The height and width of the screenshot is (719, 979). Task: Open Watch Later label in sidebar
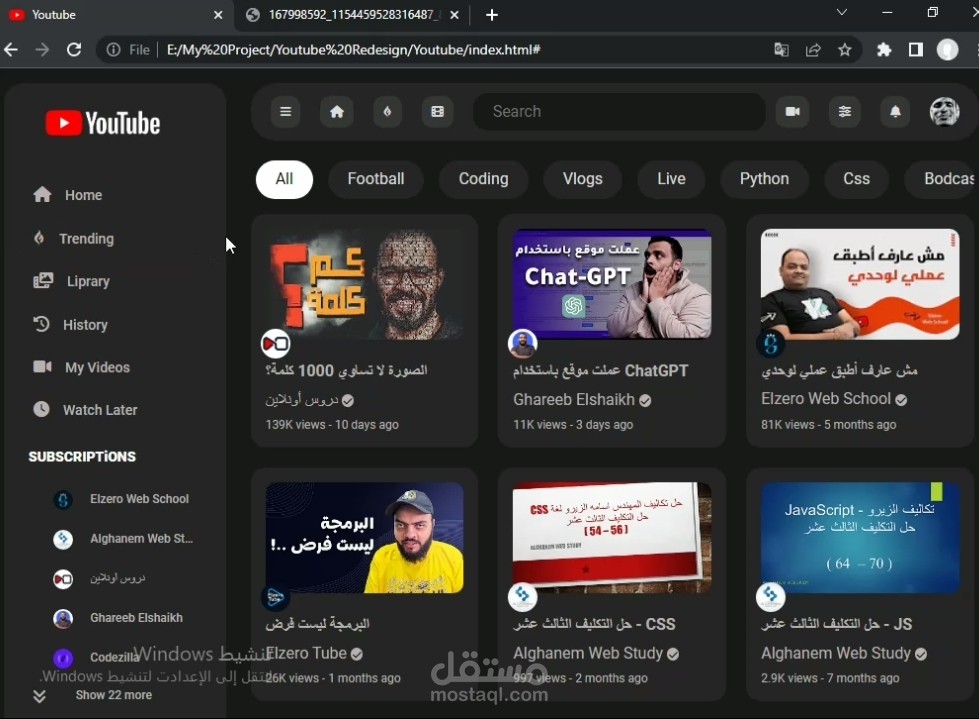click(x=100, y=410)
